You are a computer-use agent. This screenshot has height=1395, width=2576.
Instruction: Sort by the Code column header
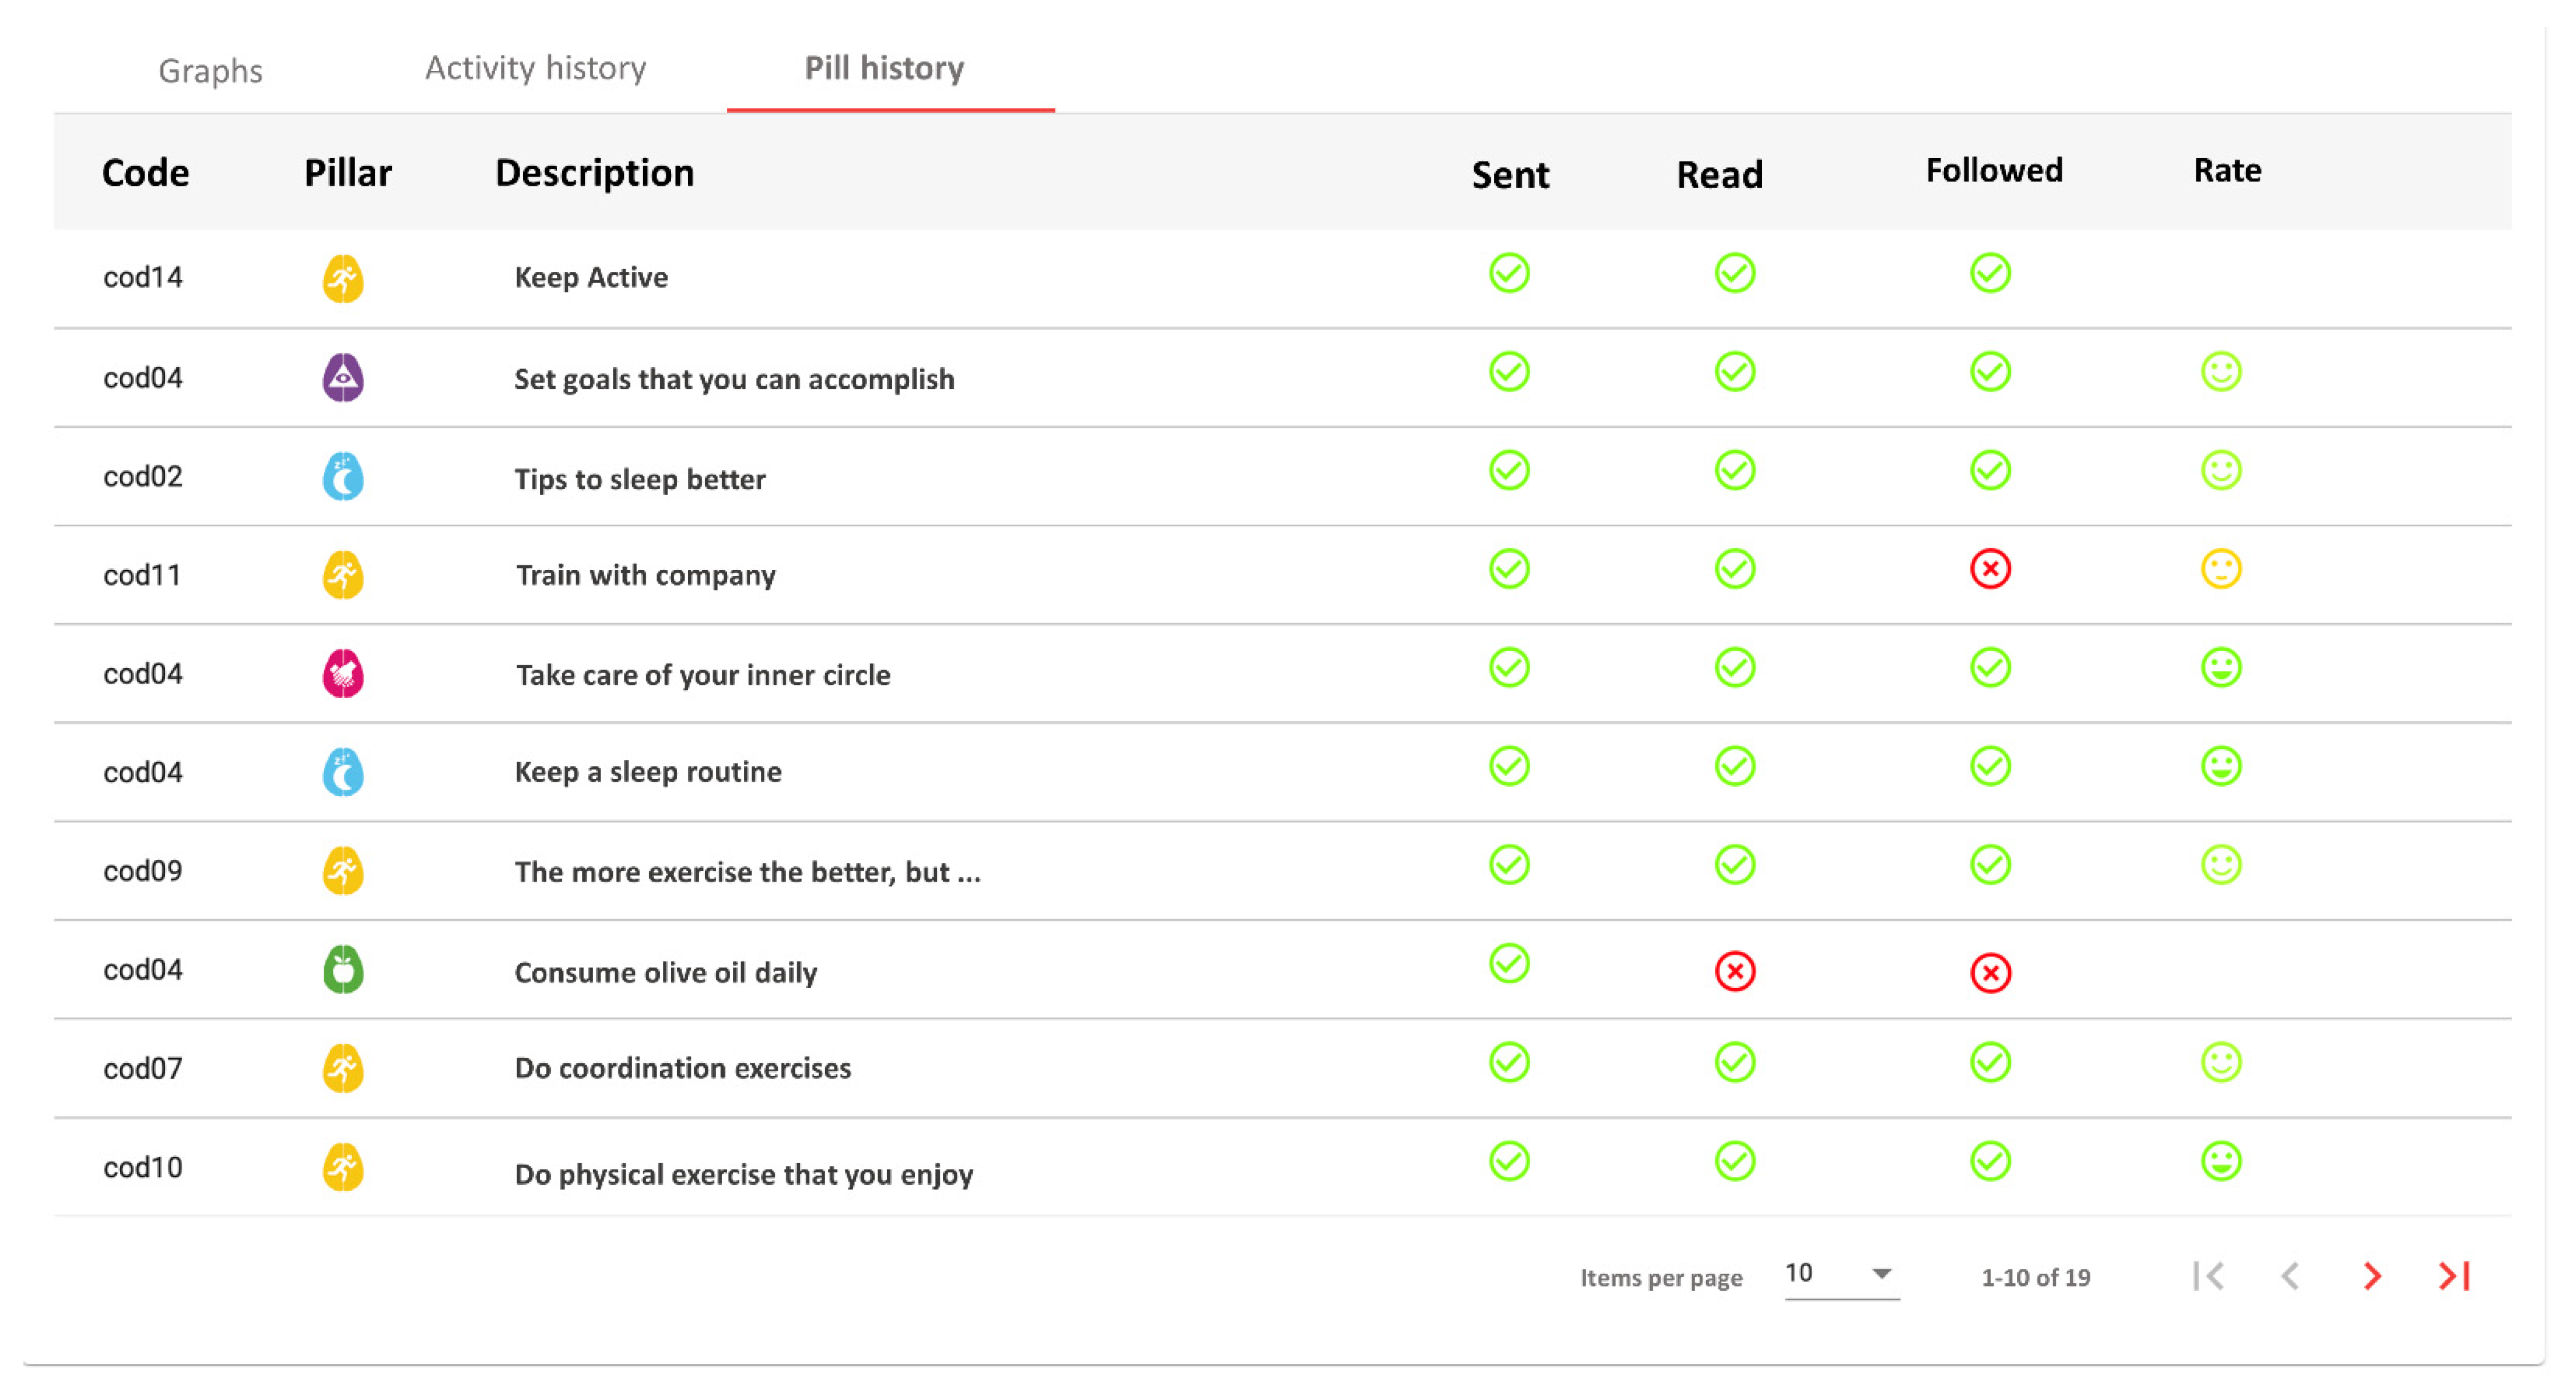(x=145, y=173)
